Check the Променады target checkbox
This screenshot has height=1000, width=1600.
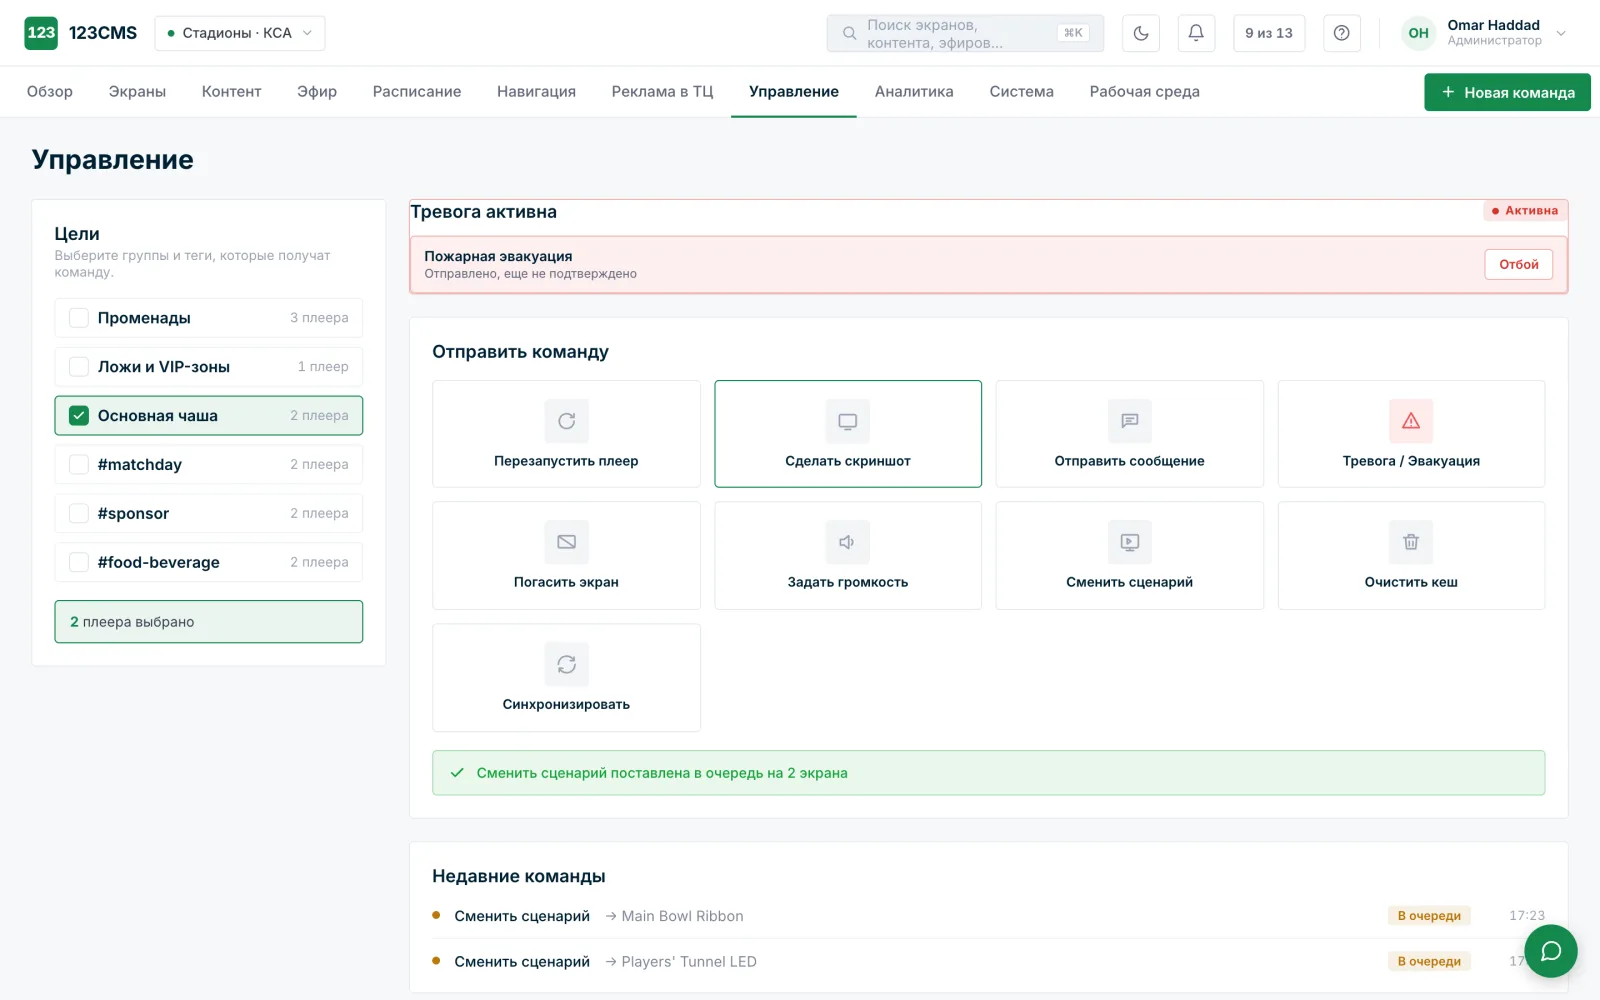pos(79,318)
